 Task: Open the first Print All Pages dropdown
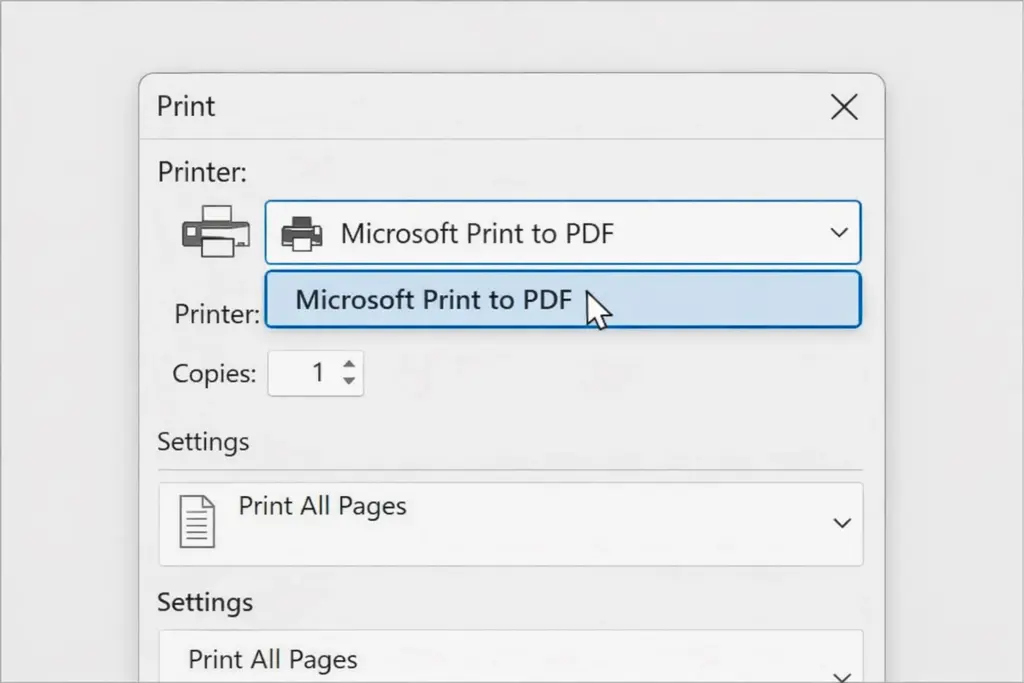[511, 524]
